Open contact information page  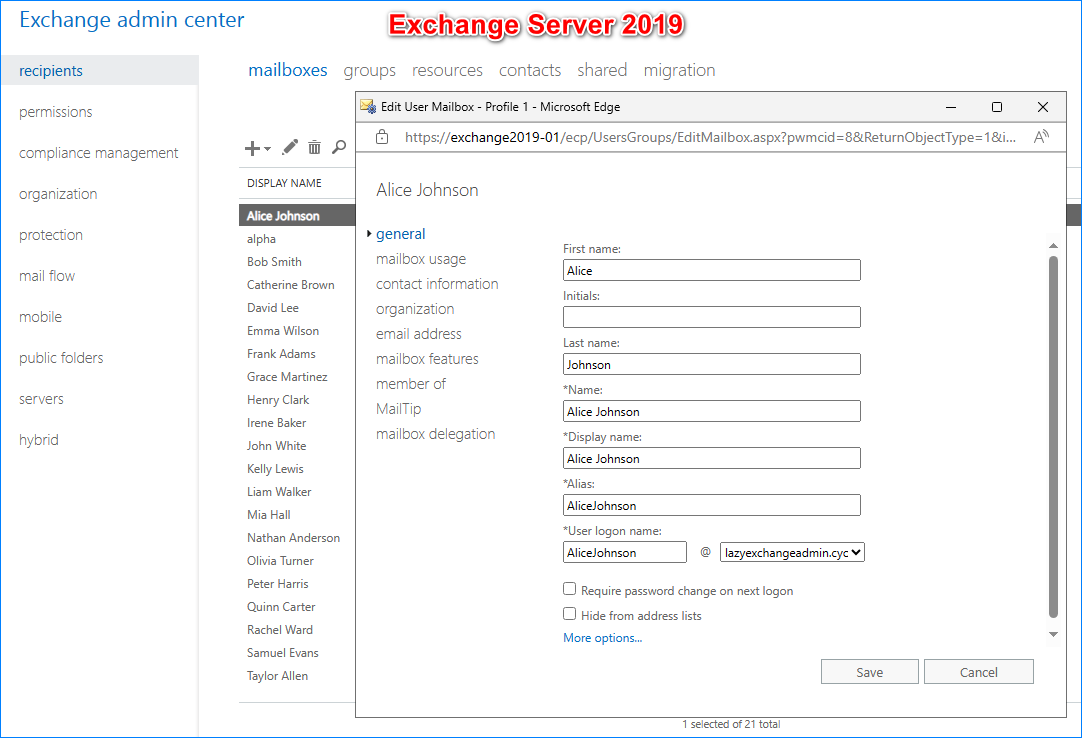pyautogui.click(x=437, y=284)
